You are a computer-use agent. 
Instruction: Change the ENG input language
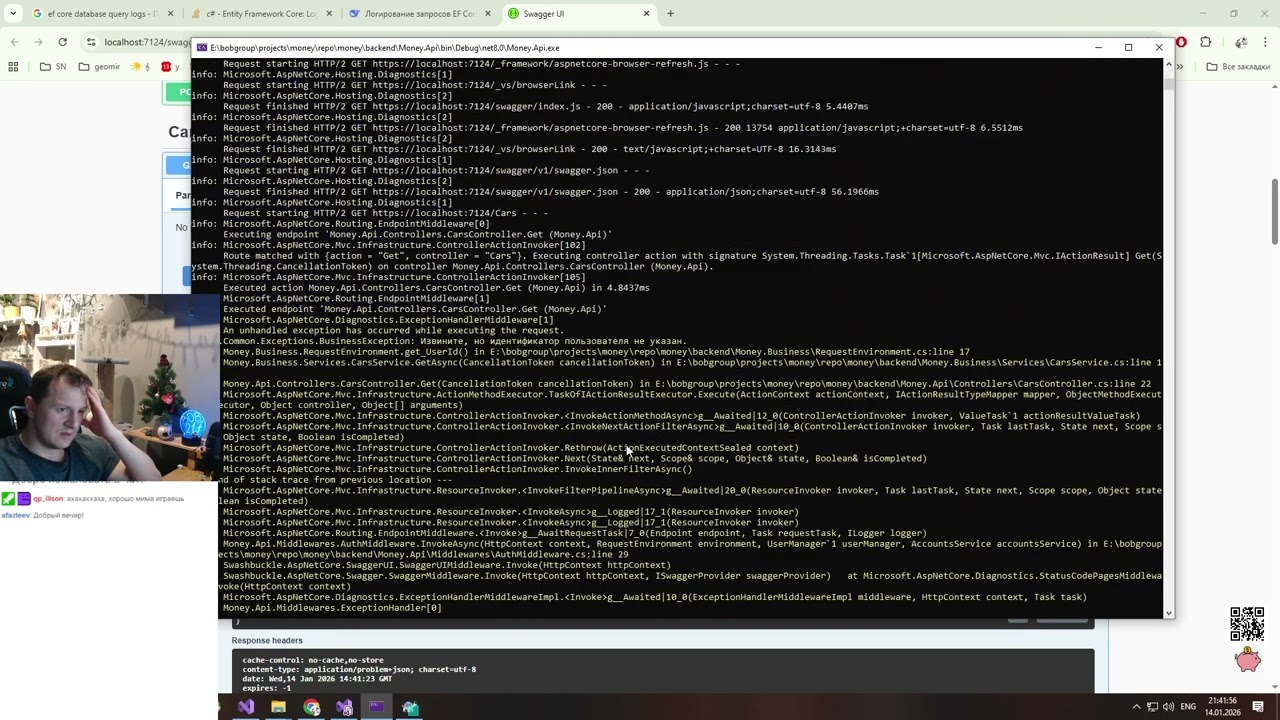(x=1188, y=707)
